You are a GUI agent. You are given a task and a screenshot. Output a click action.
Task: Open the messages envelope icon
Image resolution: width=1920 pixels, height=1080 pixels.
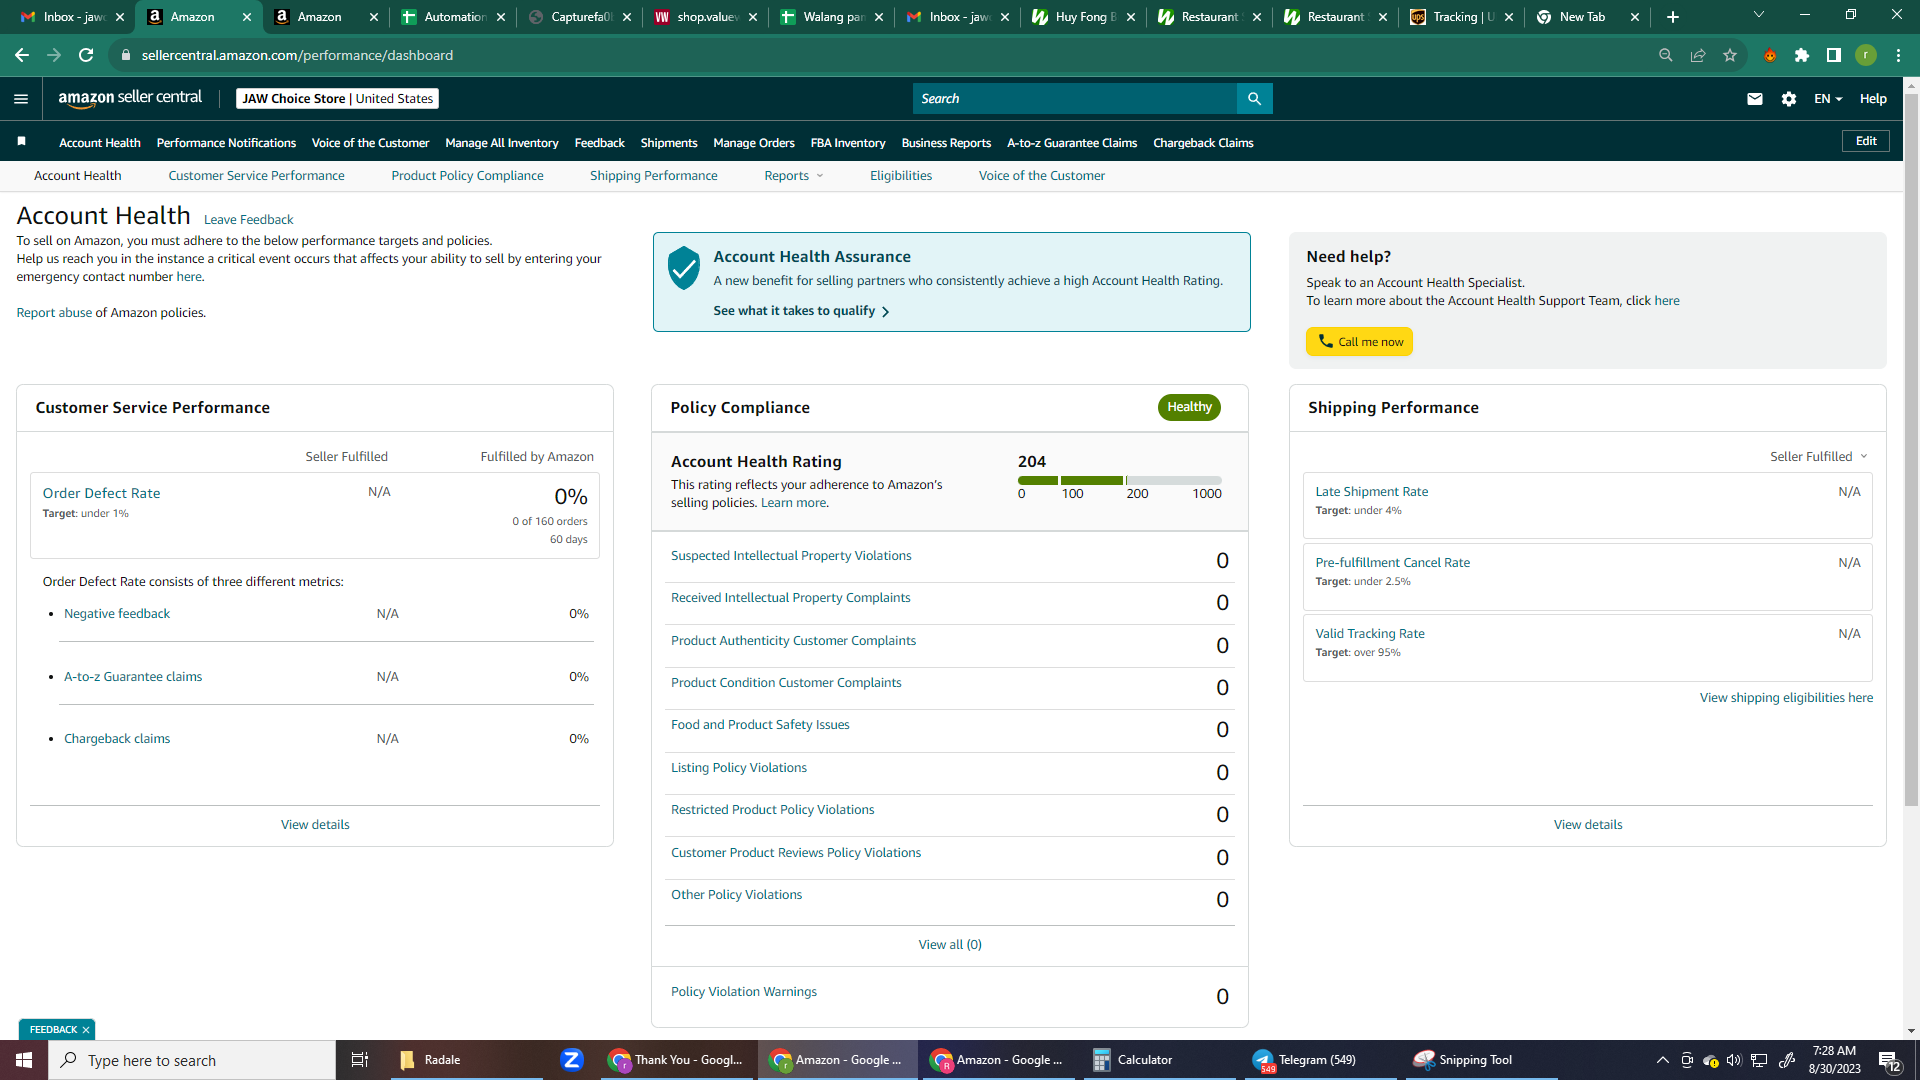1755,98
